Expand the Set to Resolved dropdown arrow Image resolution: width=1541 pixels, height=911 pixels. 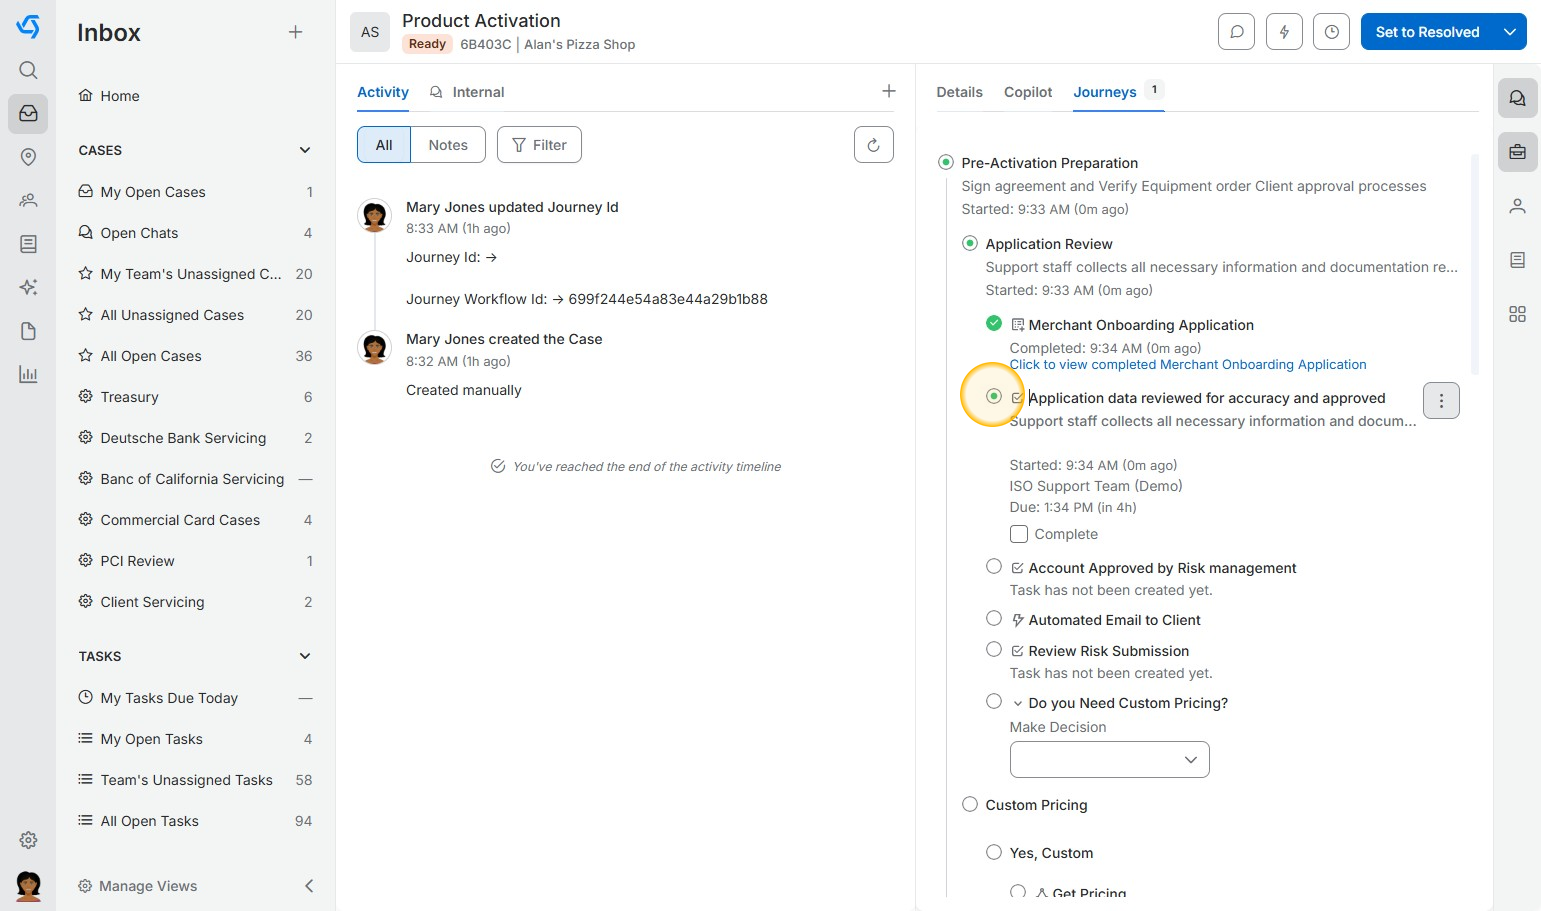click(x=1510, y=32)
